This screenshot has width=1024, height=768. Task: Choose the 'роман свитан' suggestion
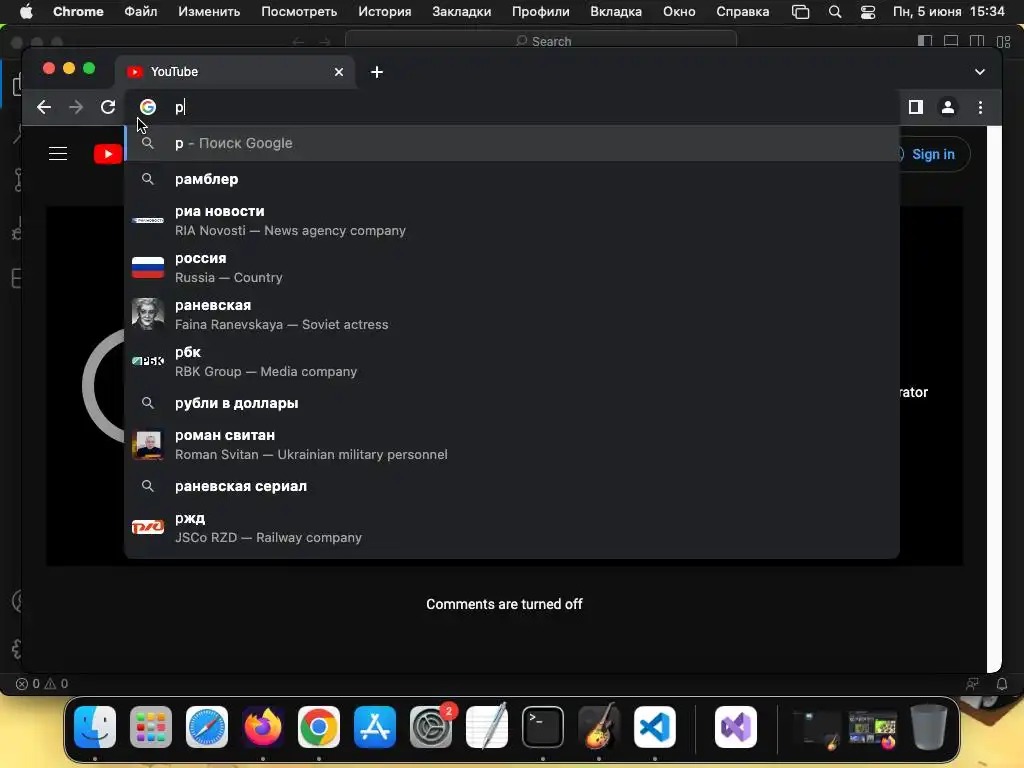click(x=512, y=445)
